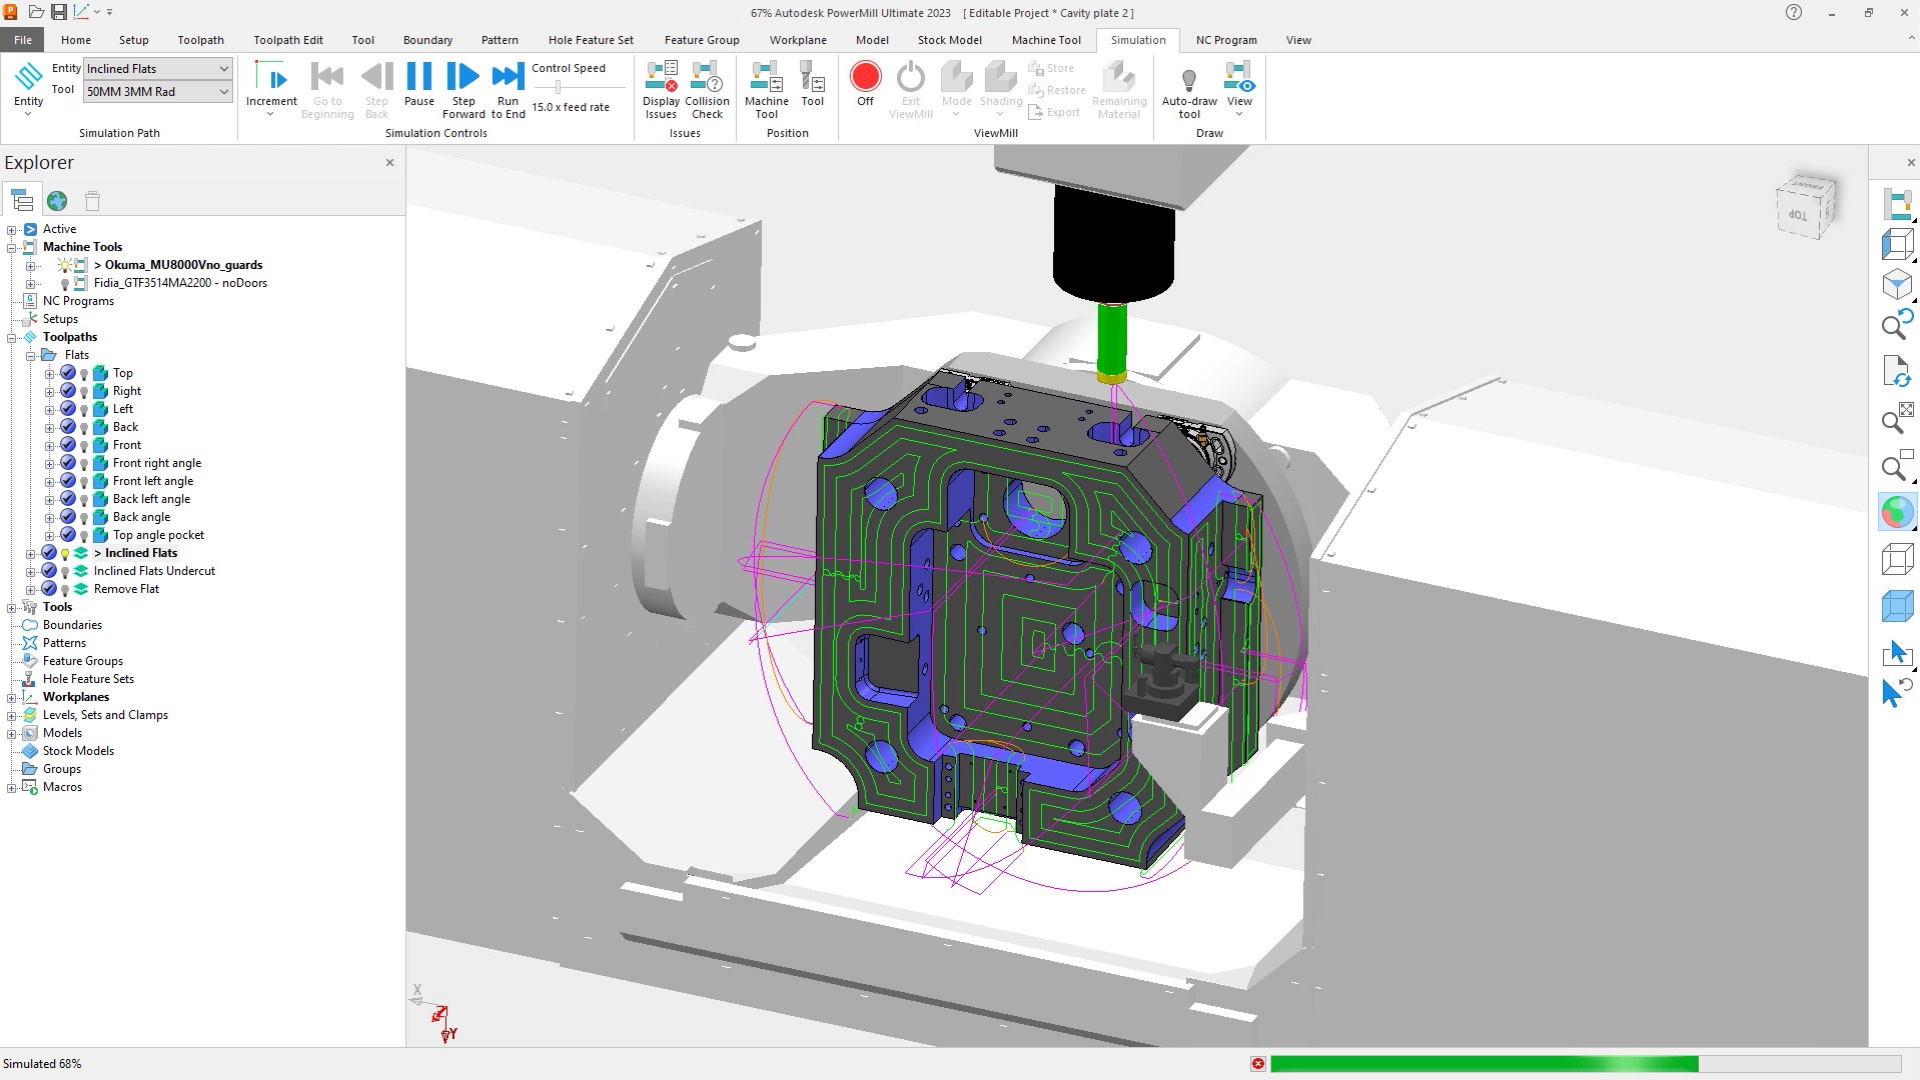Adjust the Control Speed slider
Viewport: 1920px width, 1080px height.
(558, 88)
